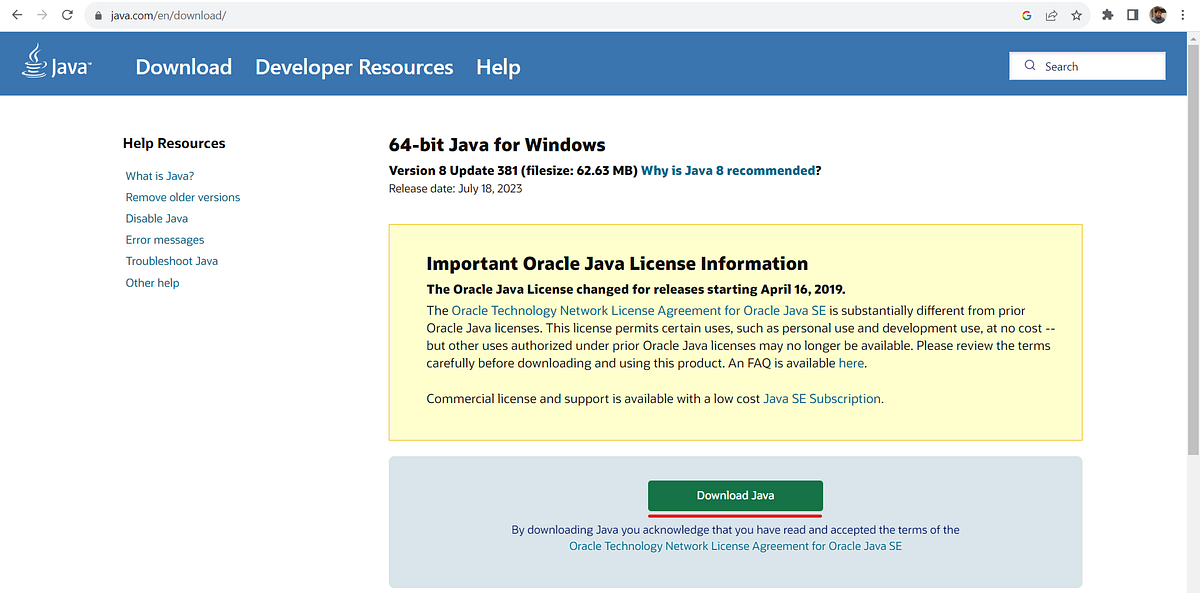The width and height of the screenshot is (1200, 593).
Task: Open the Extensions puzzle icon
Action: coord(1107,15)
